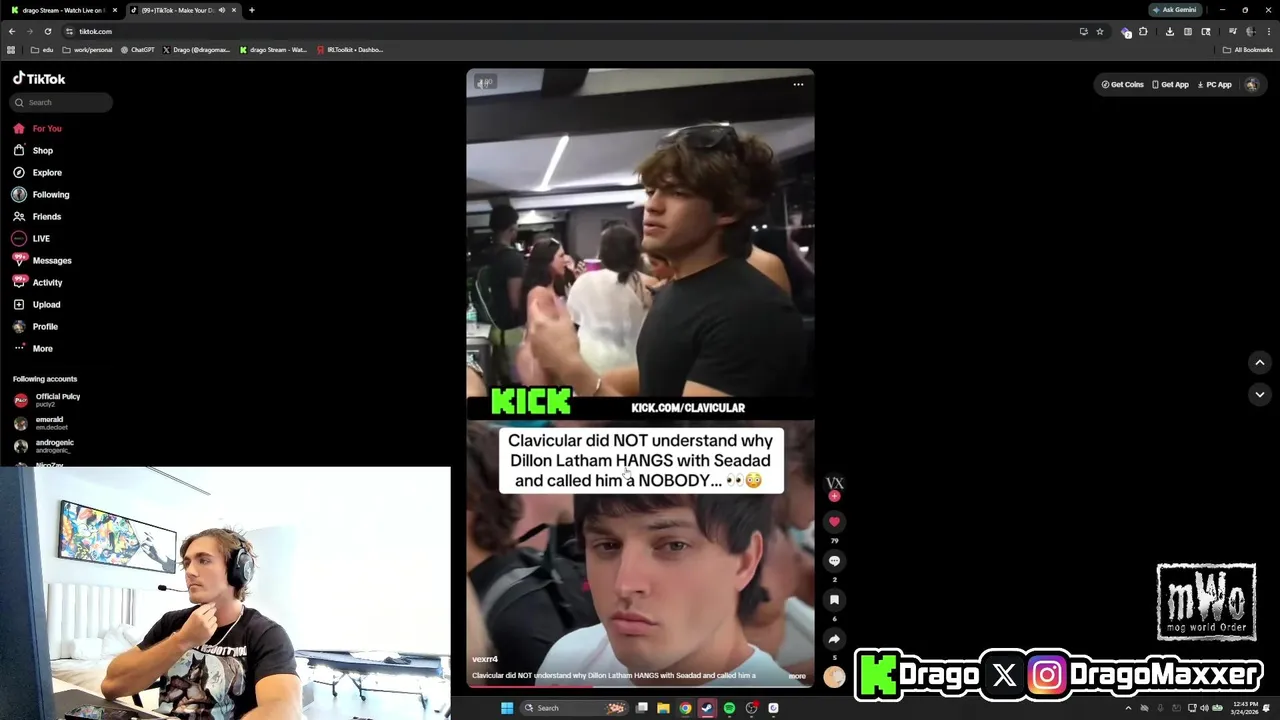The width and height of the screenshot is (1280, 720).
Task: Follow creator via red plus badge
Action: pyautogui.click(x=834, y=496)
